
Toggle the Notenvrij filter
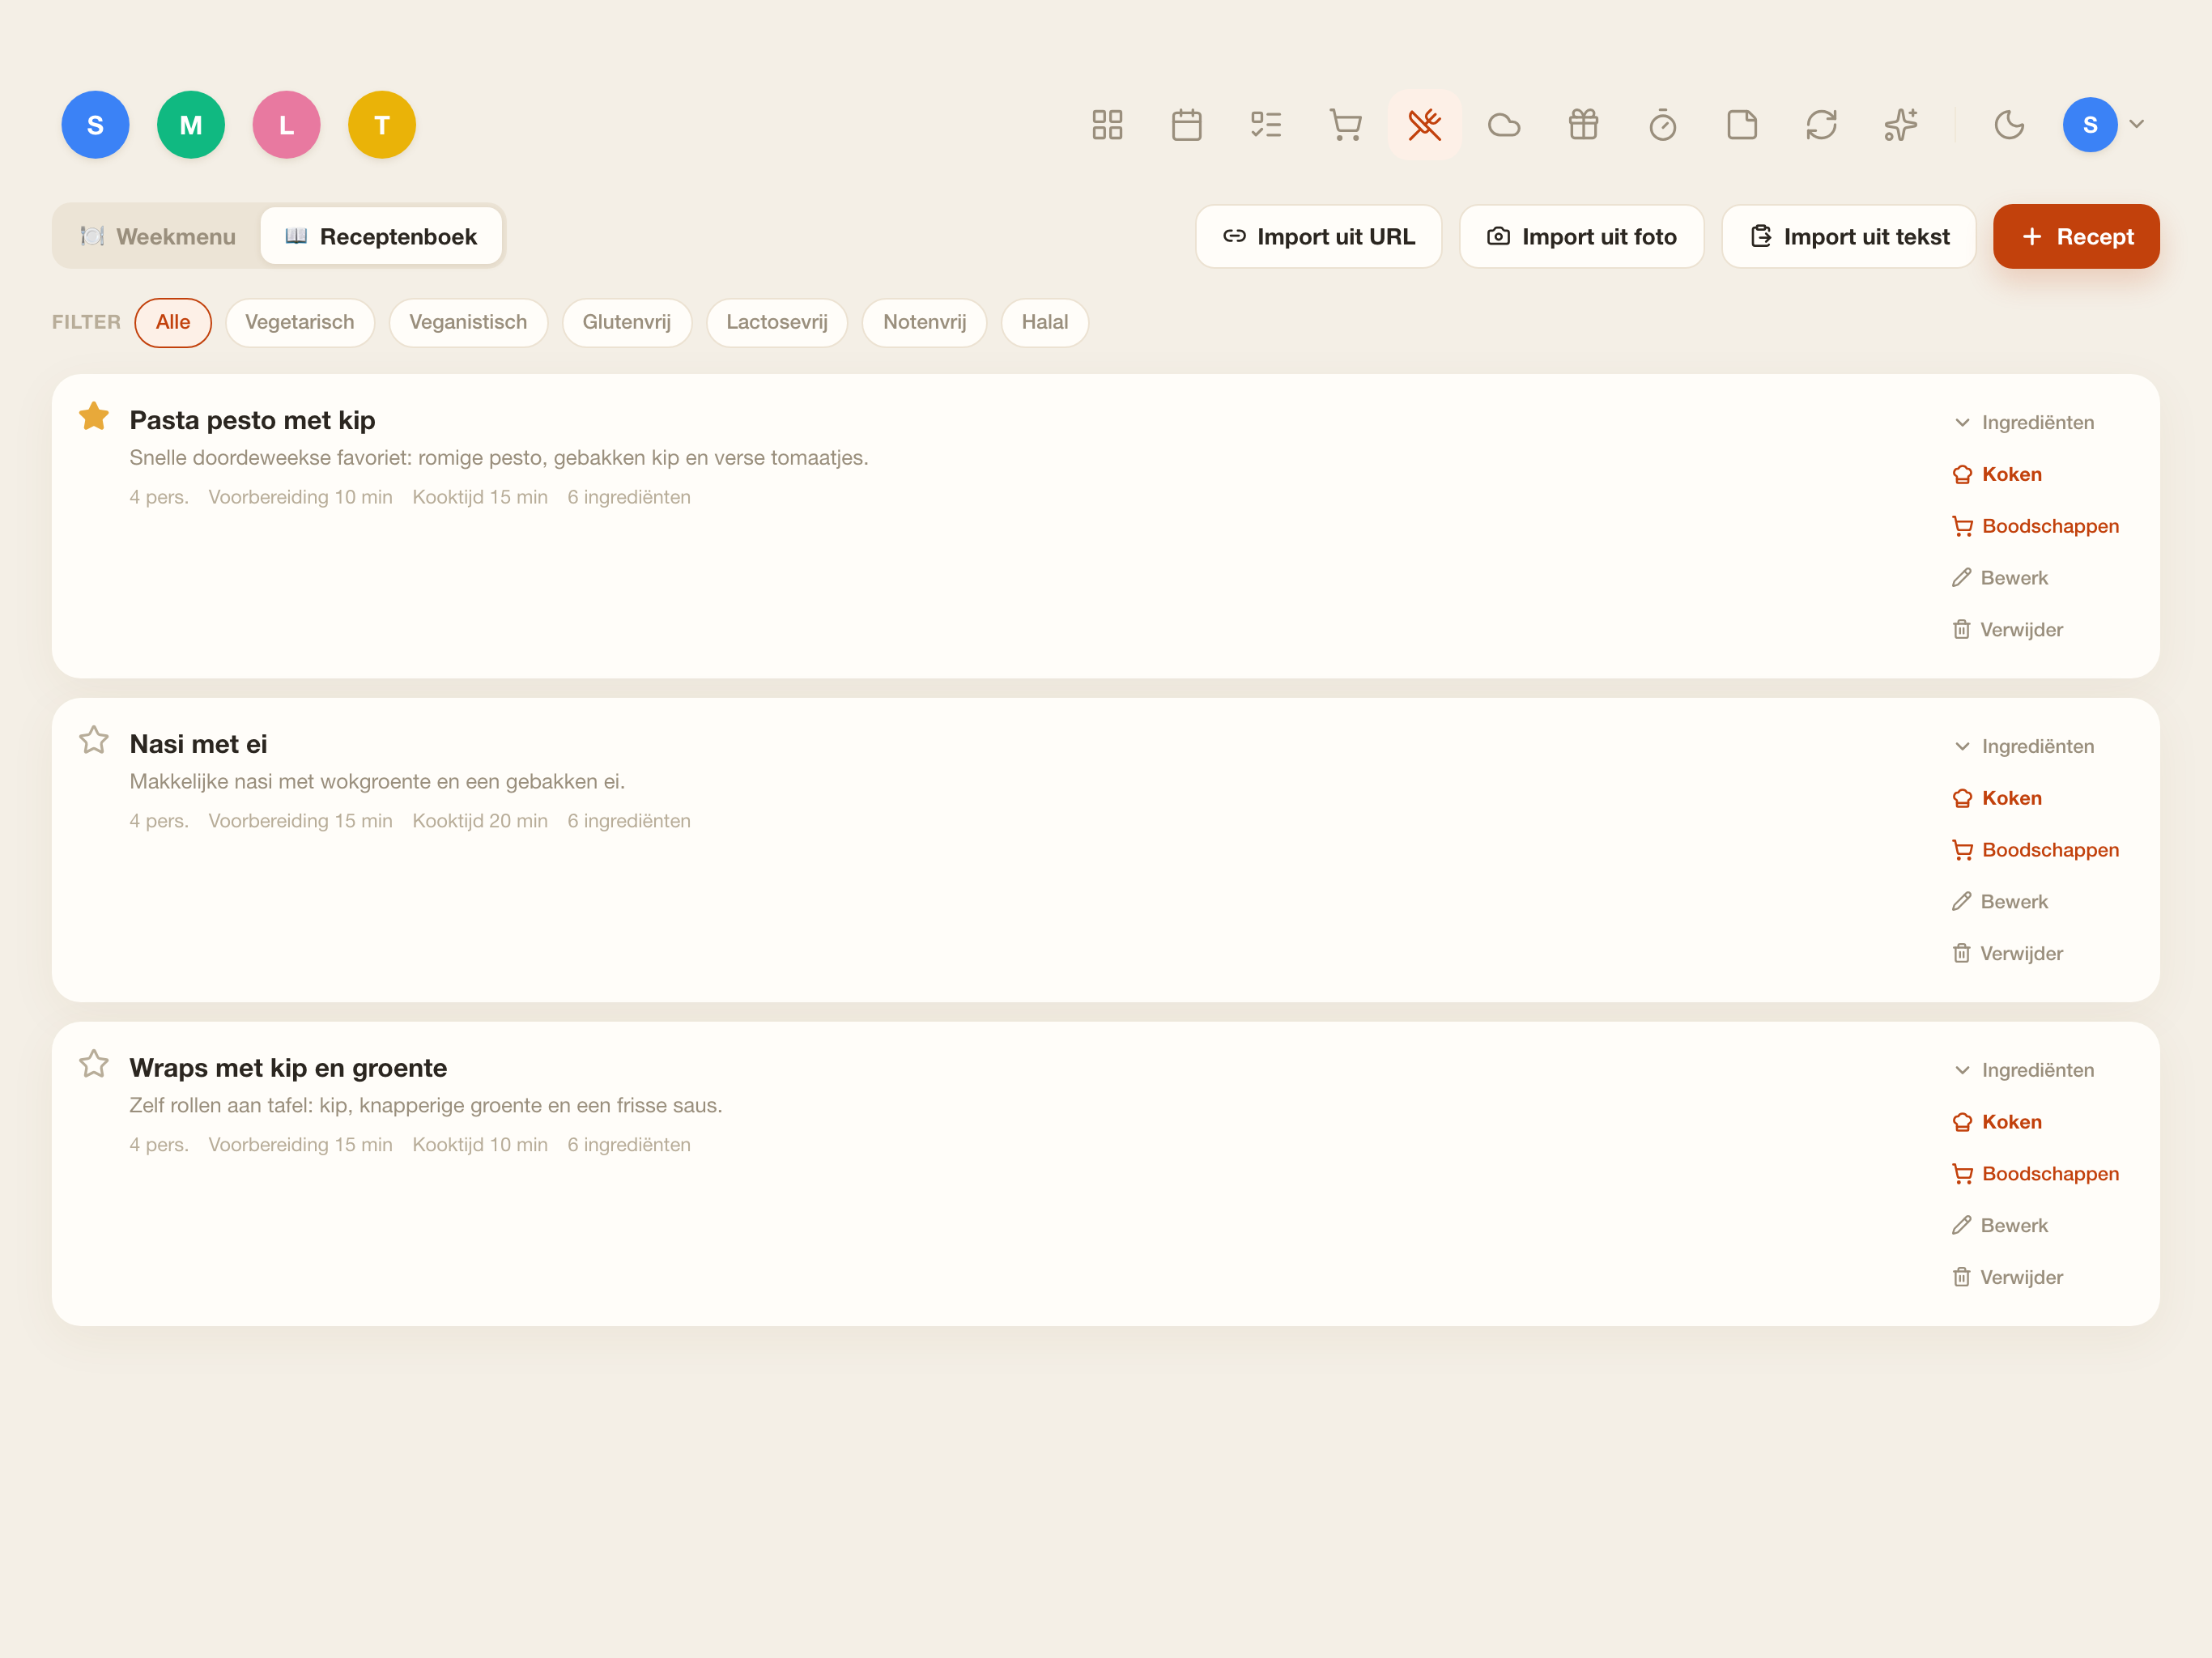[925, 322]
